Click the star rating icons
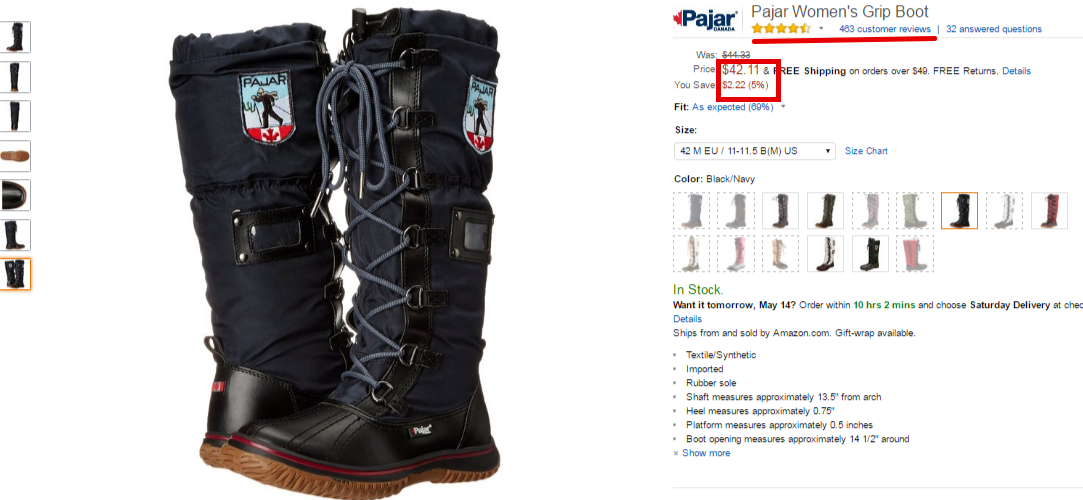This screenshot has height=500, width=1083. (781, 29)
